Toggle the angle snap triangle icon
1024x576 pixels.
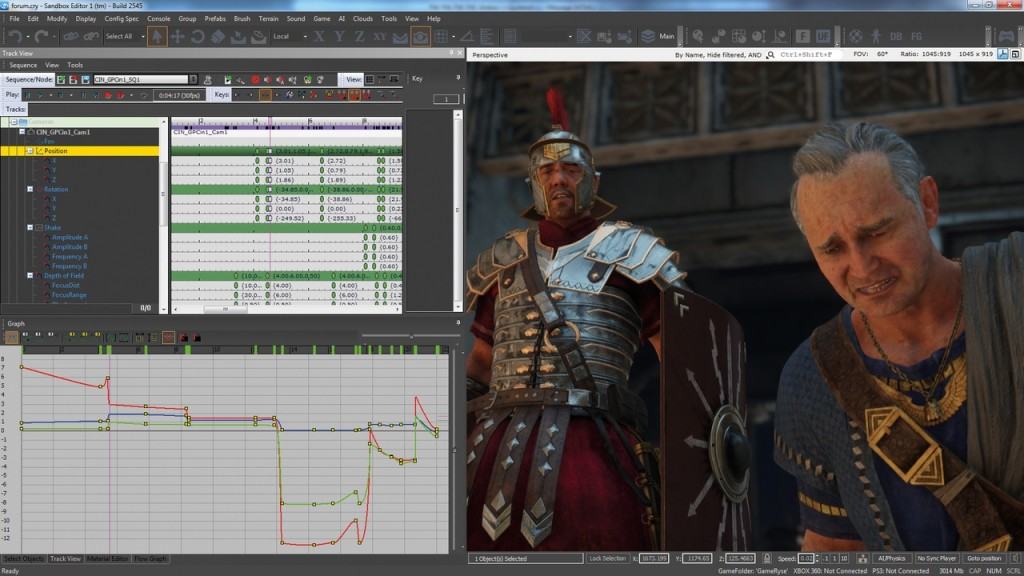tap(466, 37)
